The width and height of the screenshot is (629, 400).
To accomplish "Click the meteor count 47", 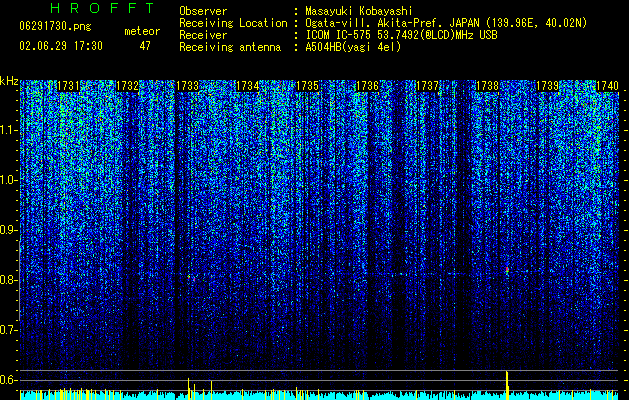I will (145, 46).
